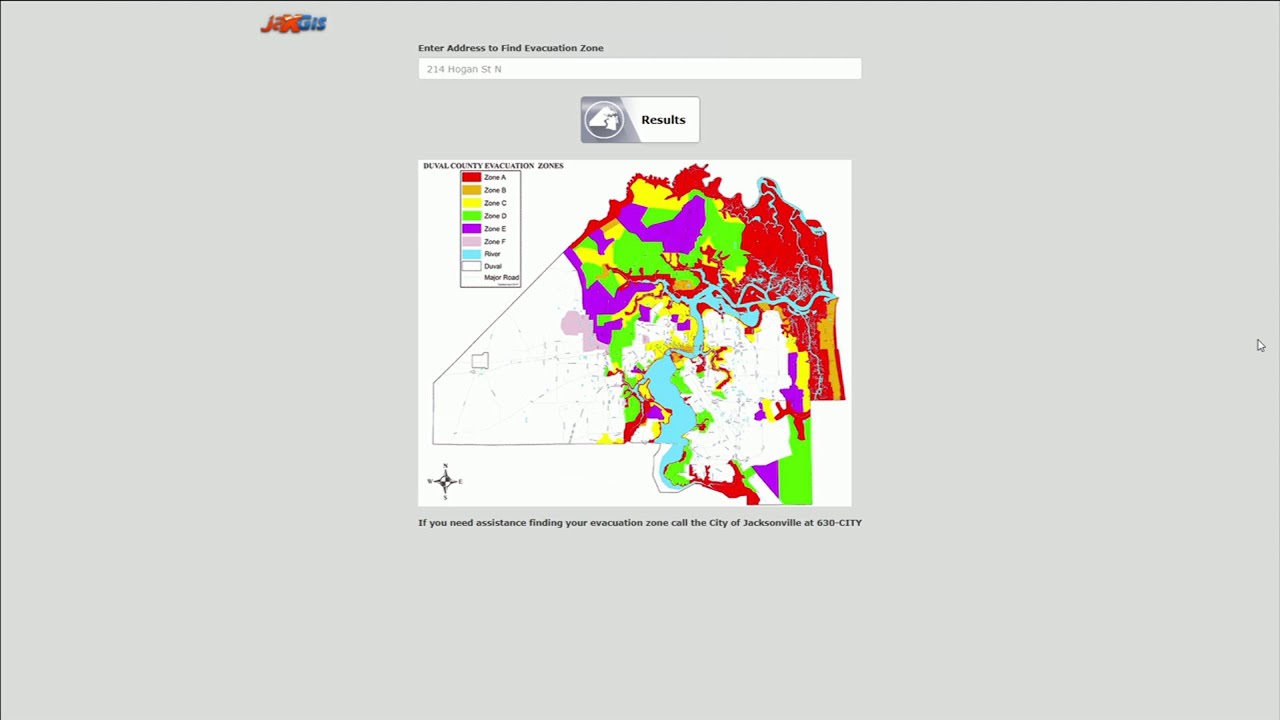The width and height of the screenshot is (1280, 720).
Task: Click the Zone A red legend swatch
Action: point(471,177)
